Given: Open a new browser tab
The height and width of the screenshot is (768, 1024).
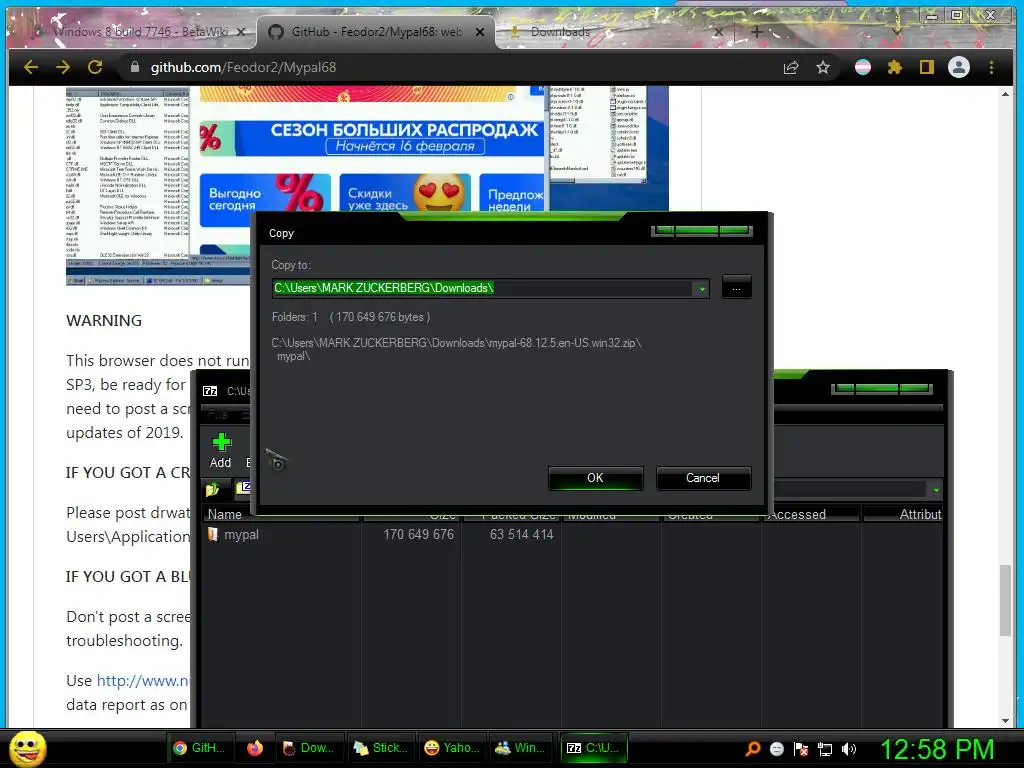Looking at the screenshot, I should tap(756, 31).
